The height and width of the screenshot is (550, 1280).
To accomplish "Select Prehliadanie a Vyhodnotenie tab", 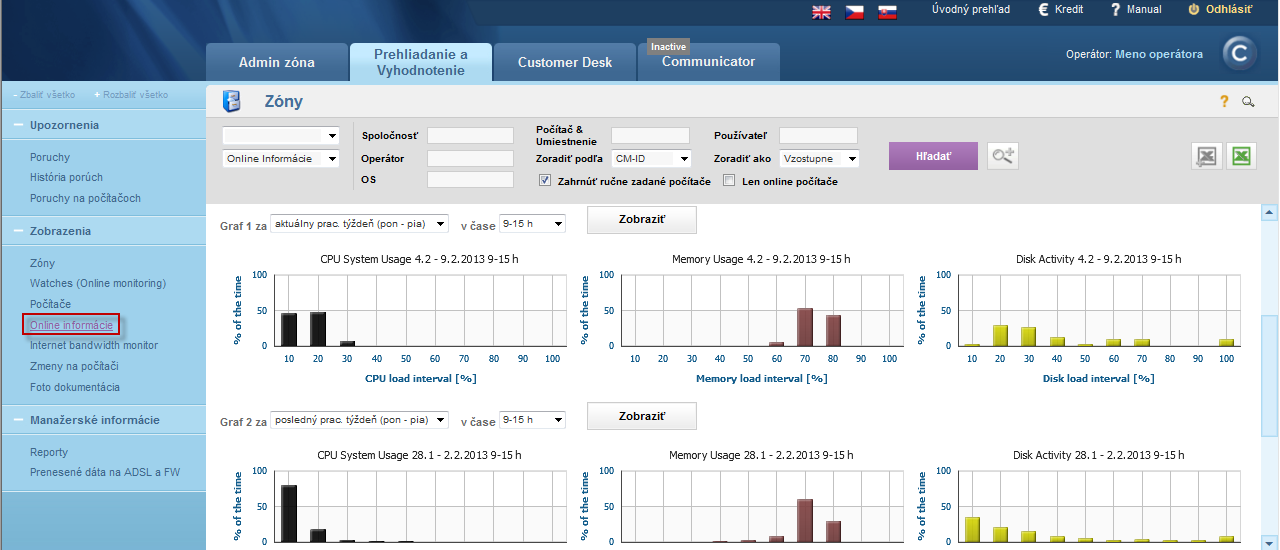I will [421, 62].
